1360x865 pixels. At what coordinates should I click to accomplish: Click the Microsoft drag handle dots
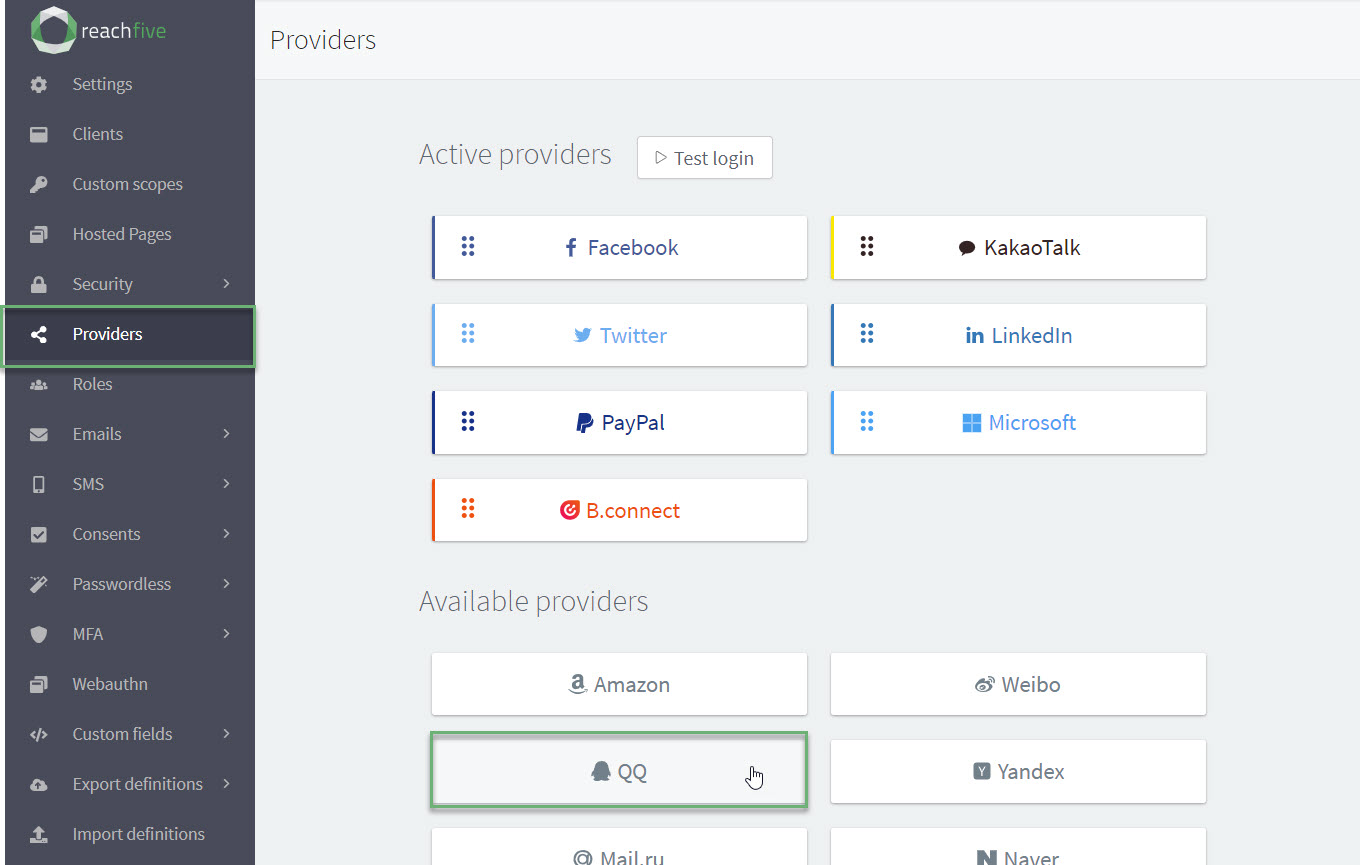click(867, 421)
